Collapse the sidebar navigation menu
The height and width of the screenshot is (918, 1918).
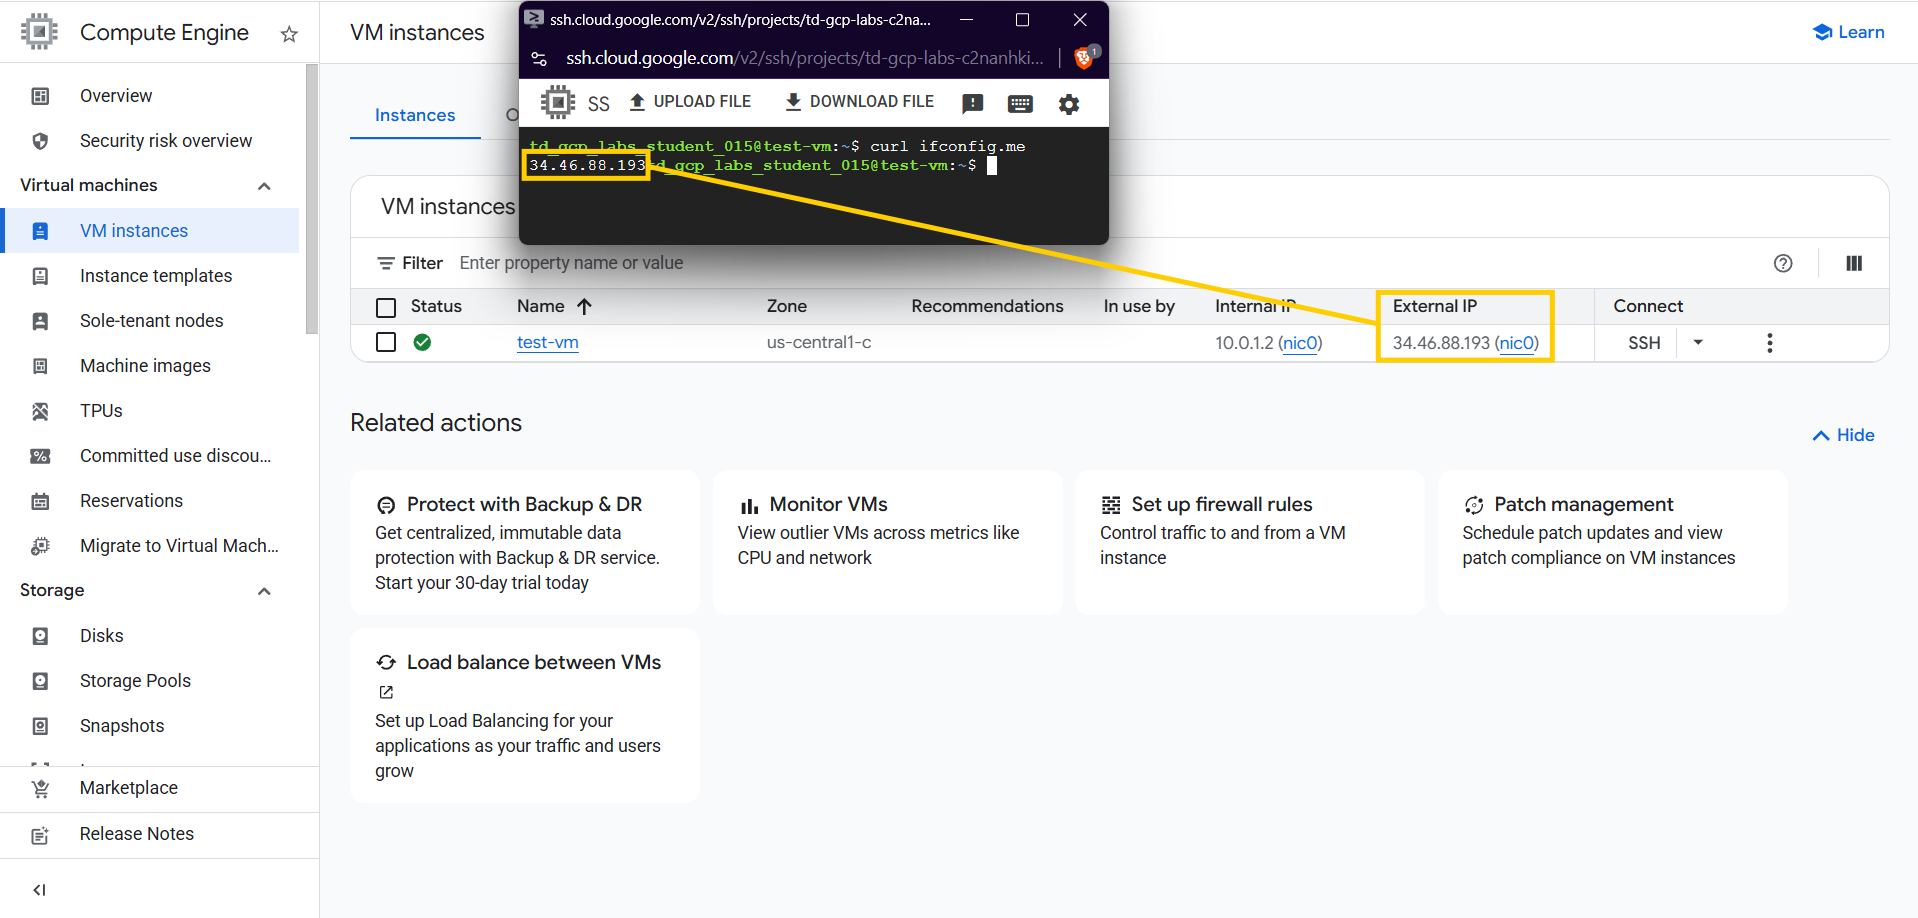pyautogui.click(x=40, y=889)
